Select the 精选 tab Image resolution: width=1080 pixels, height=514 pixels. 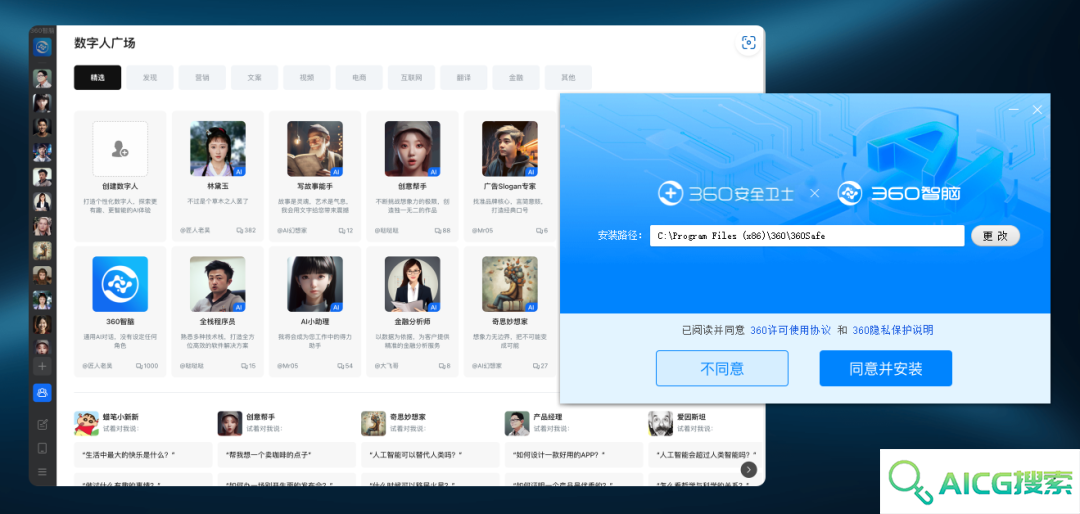coord(98,78)
